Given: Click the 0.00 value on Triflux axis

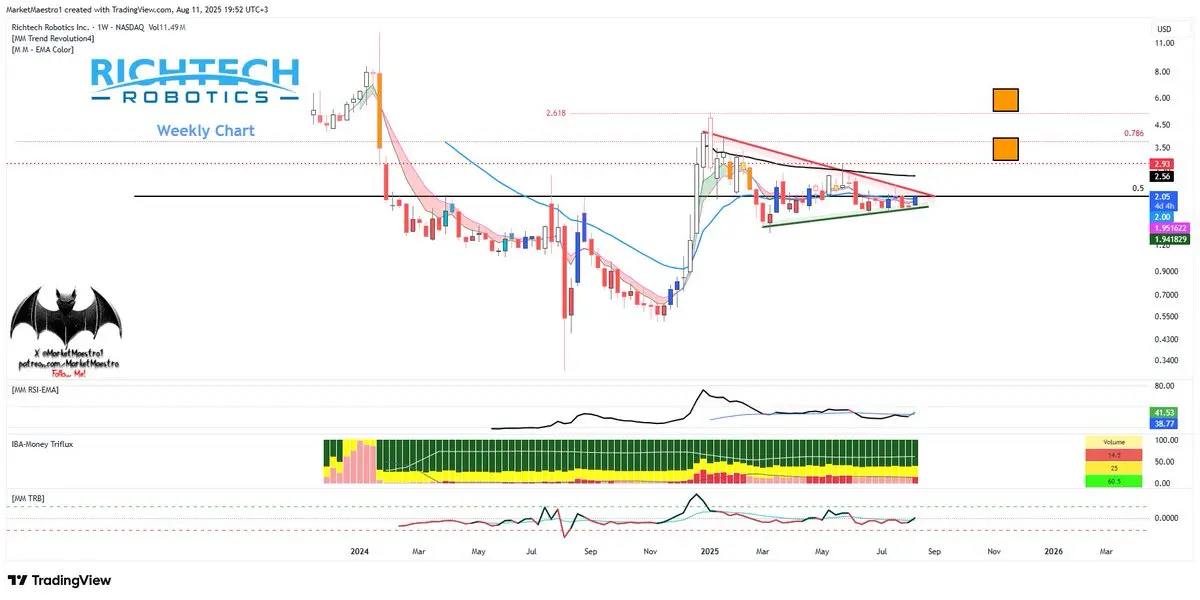Looking at the screenshot, I should (1164, 483).
